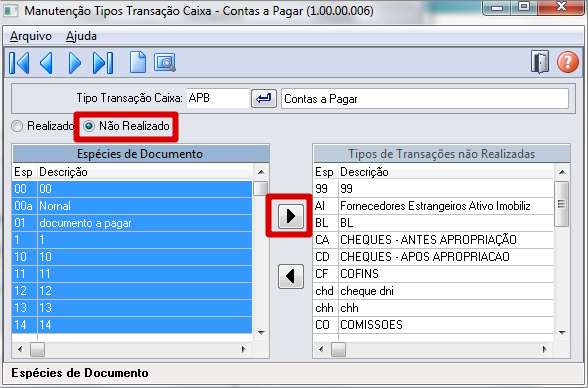Select row 11 in Espécies de Documento

click(x=132, y=274)
